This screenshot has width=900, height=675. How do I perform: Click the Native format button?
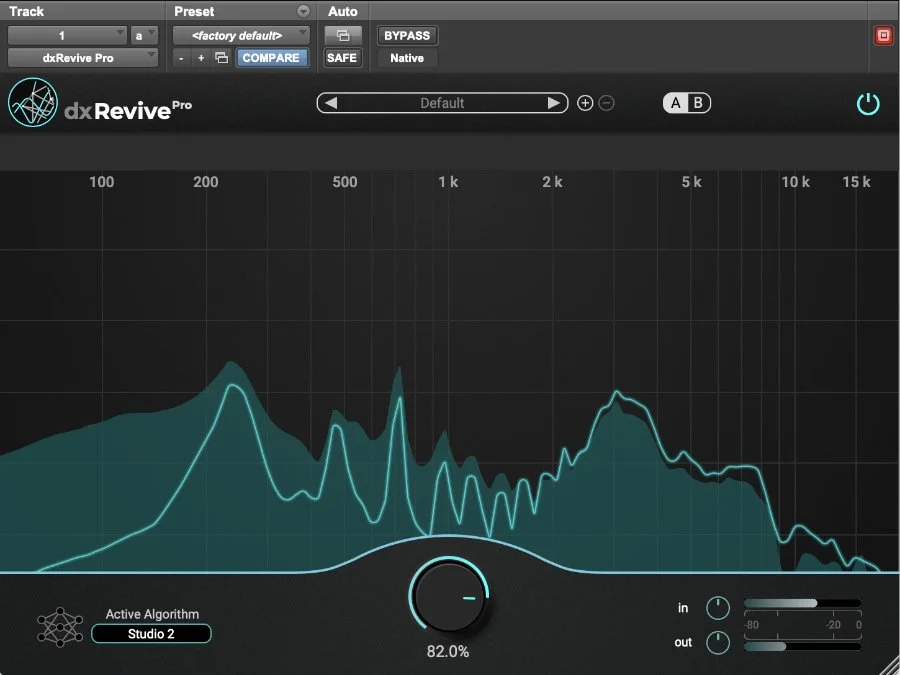coord(407,57)
